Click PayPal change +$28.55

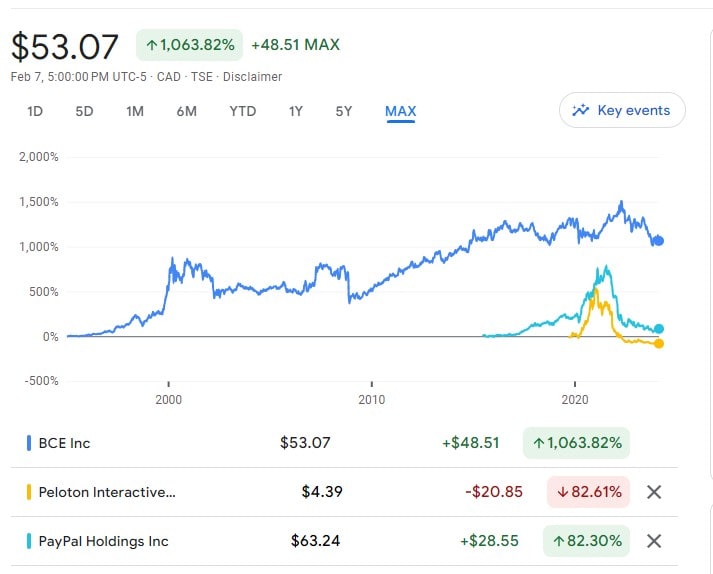pyautogui.click(x=489, y=541)
